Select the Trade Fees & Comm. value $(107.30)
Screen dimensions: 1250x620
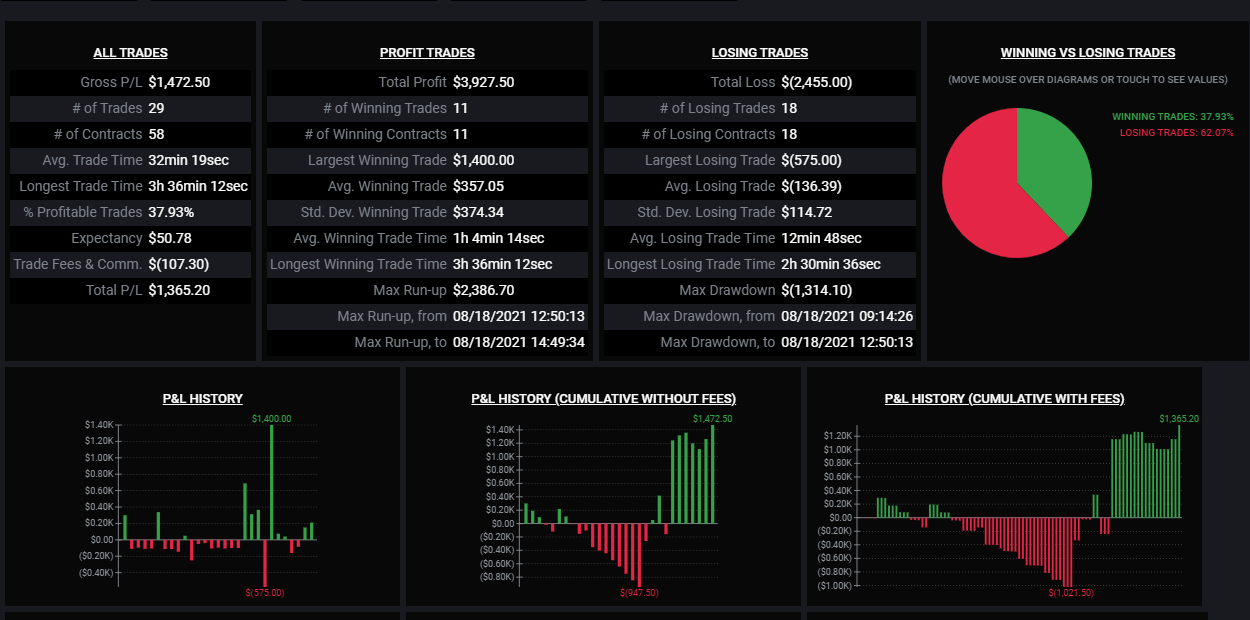point(179,264)
